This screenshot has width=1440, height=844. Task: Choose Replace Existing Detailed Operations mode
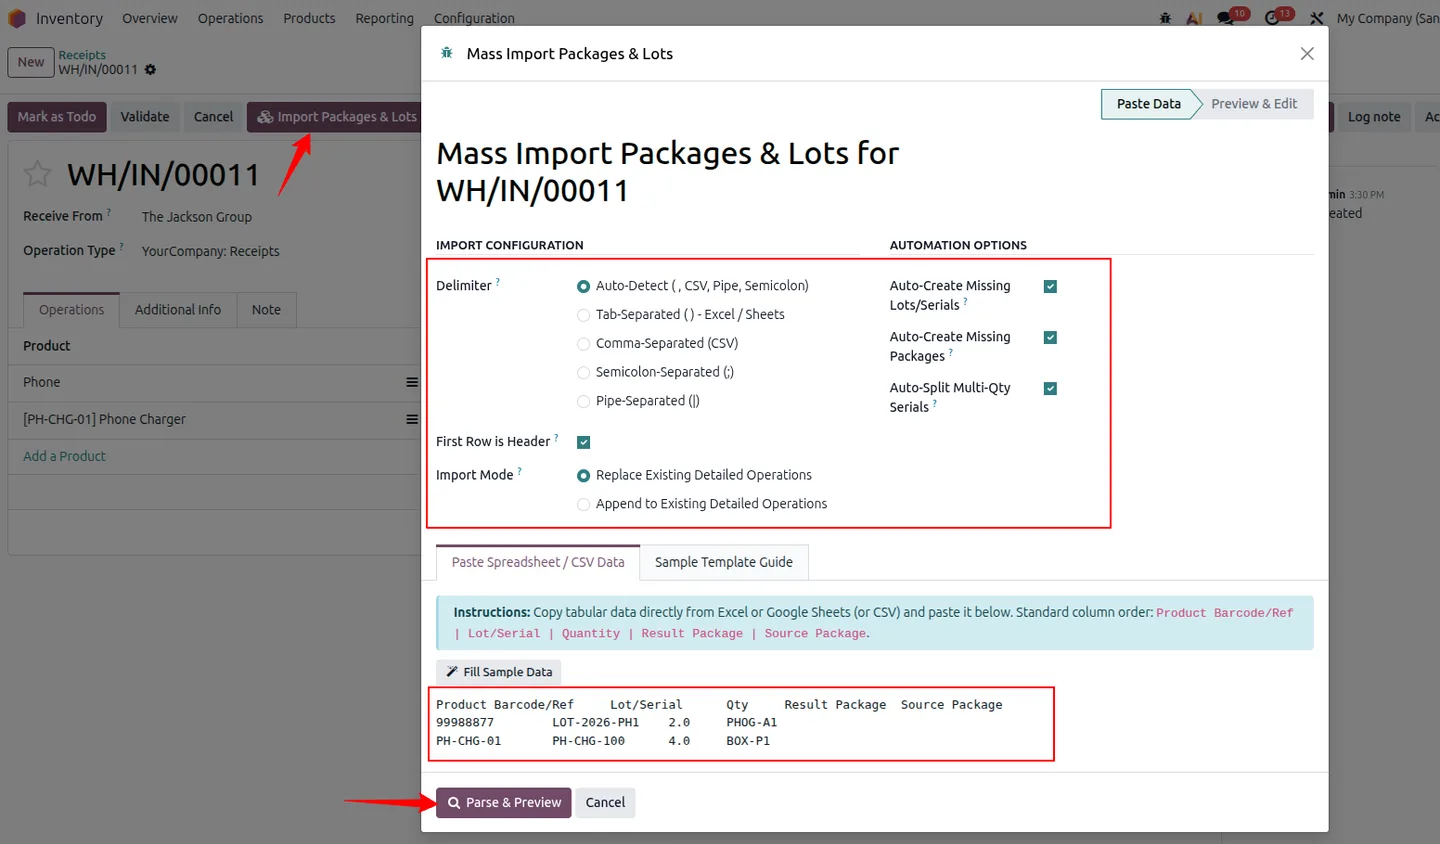click(583, 476)
